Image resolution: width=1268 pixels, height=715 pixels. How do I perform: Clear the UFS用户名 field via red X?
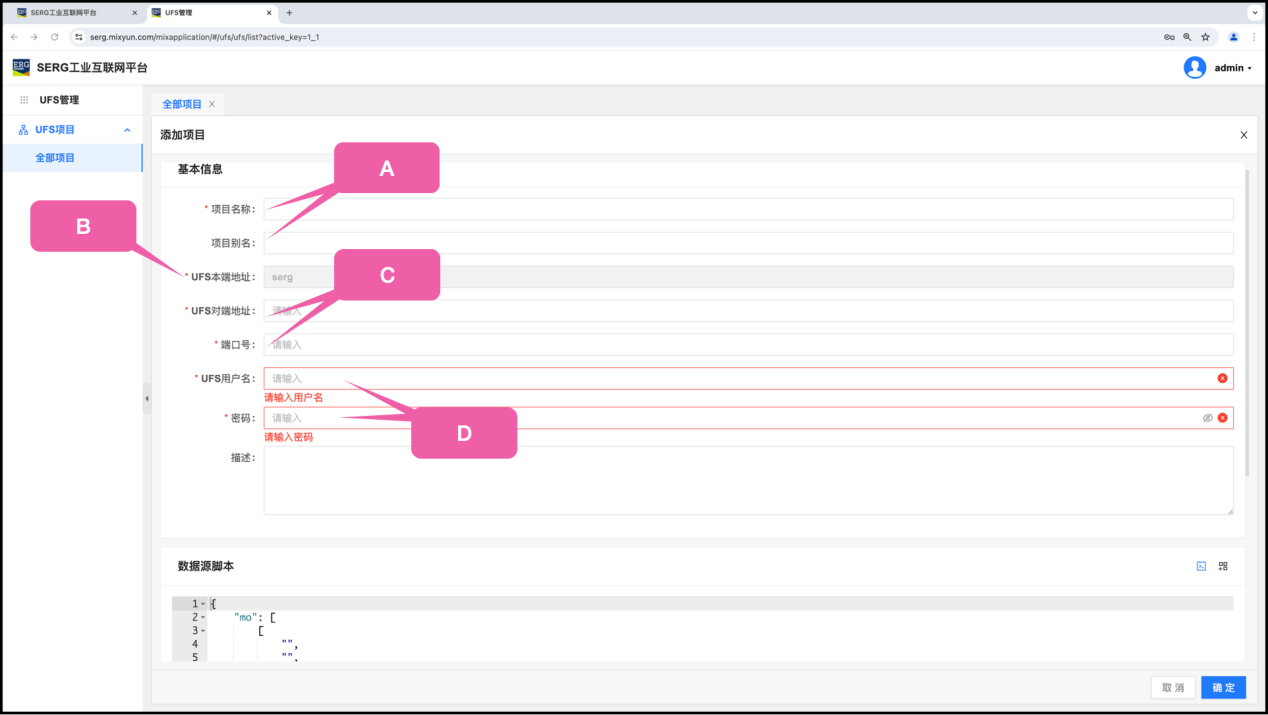(x=1222, y=378)
